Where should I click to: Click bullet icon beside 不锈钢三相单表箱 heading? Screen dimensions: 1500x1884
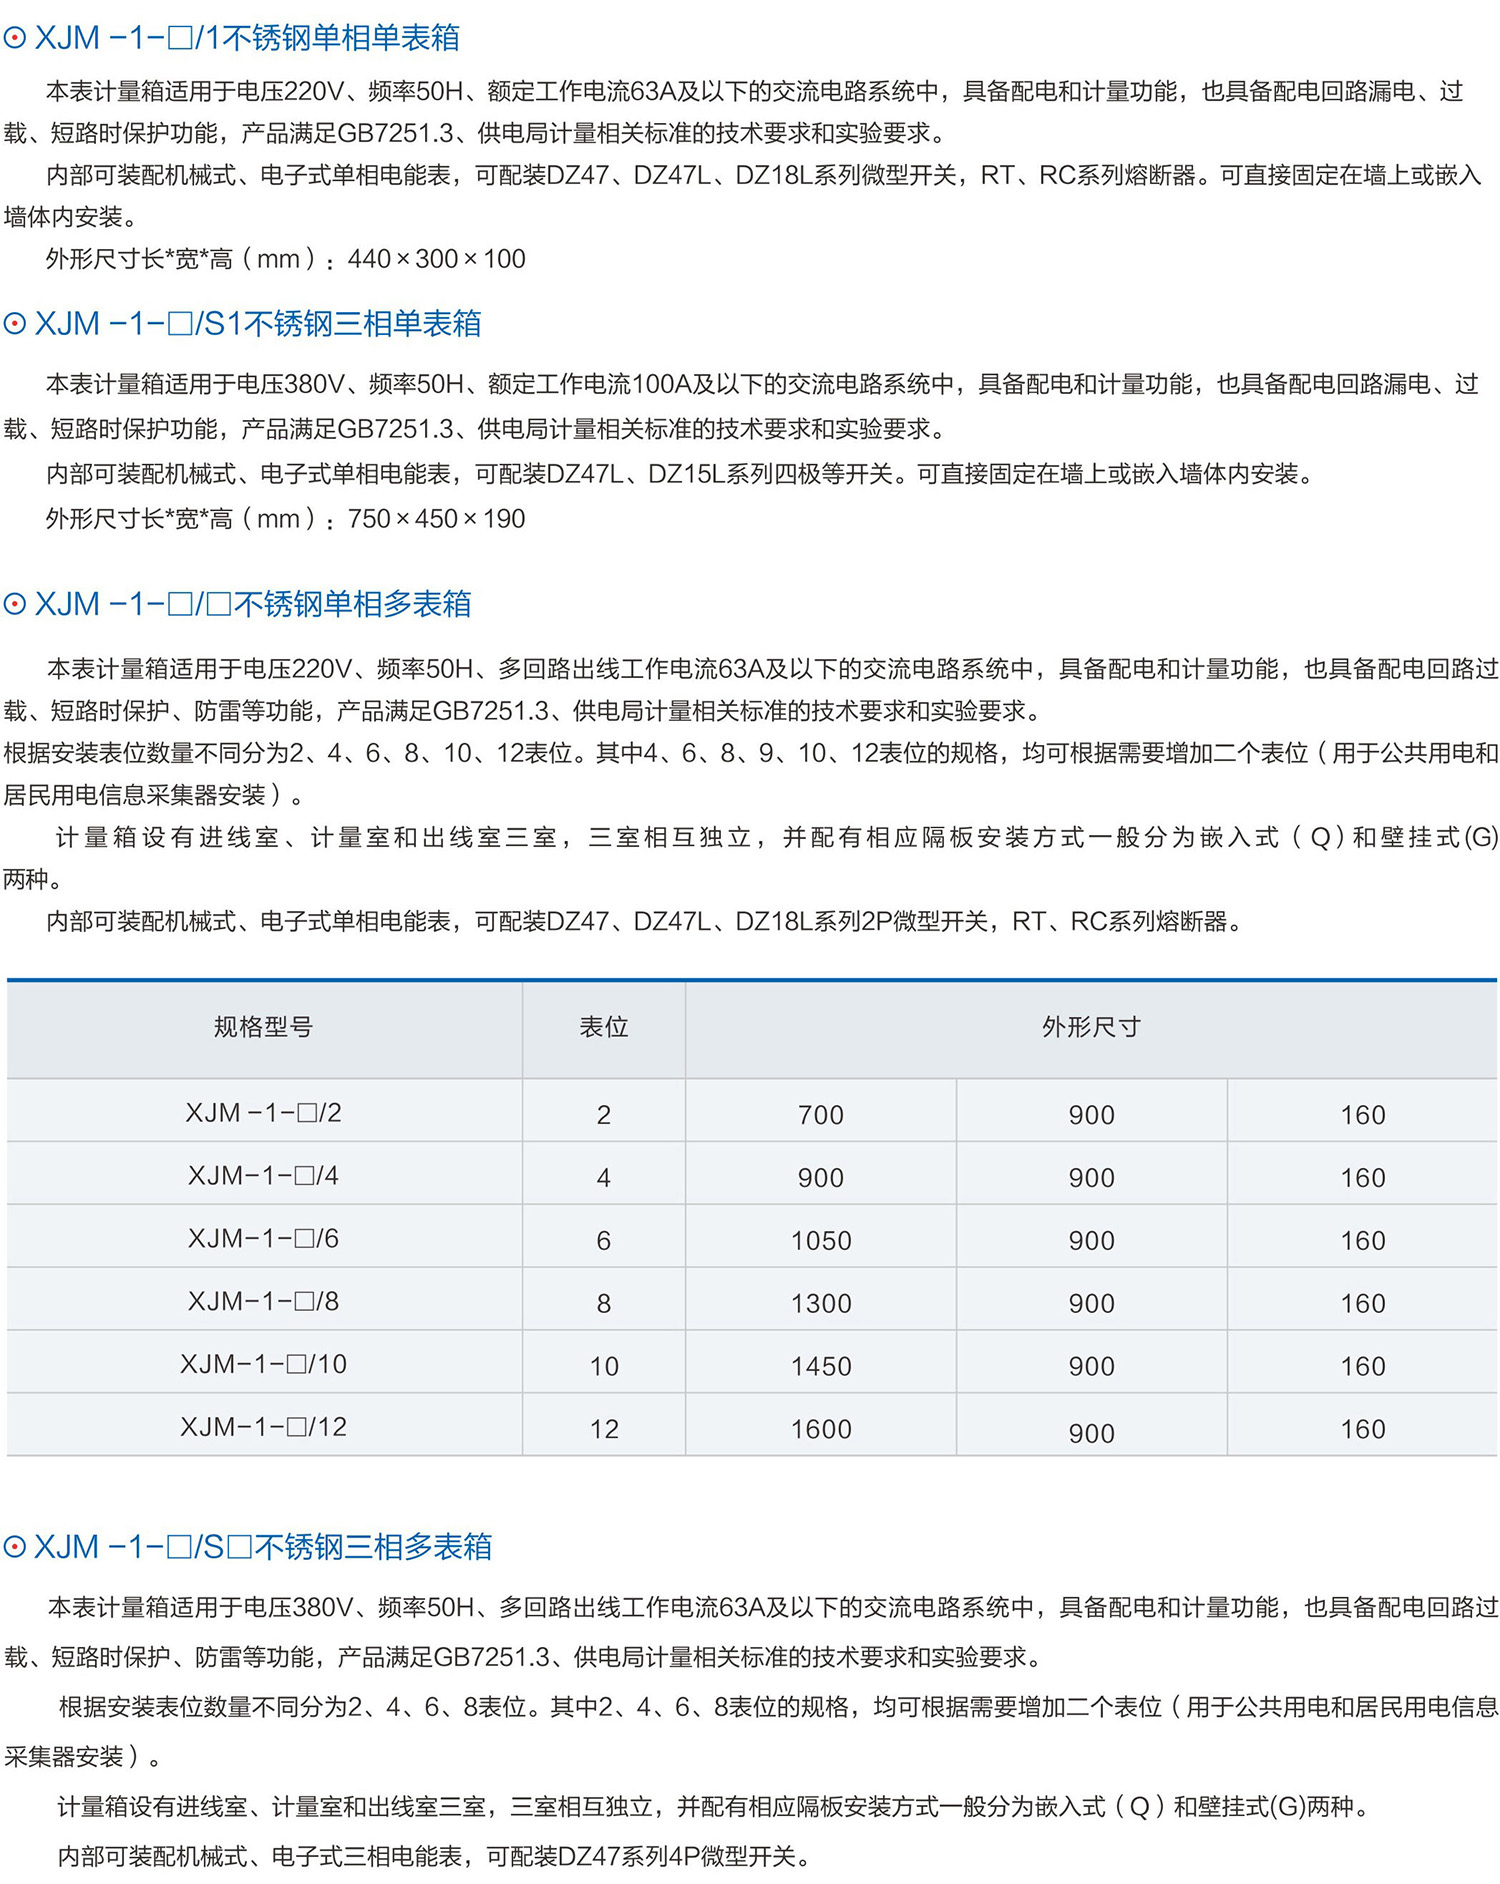(14, 324)
